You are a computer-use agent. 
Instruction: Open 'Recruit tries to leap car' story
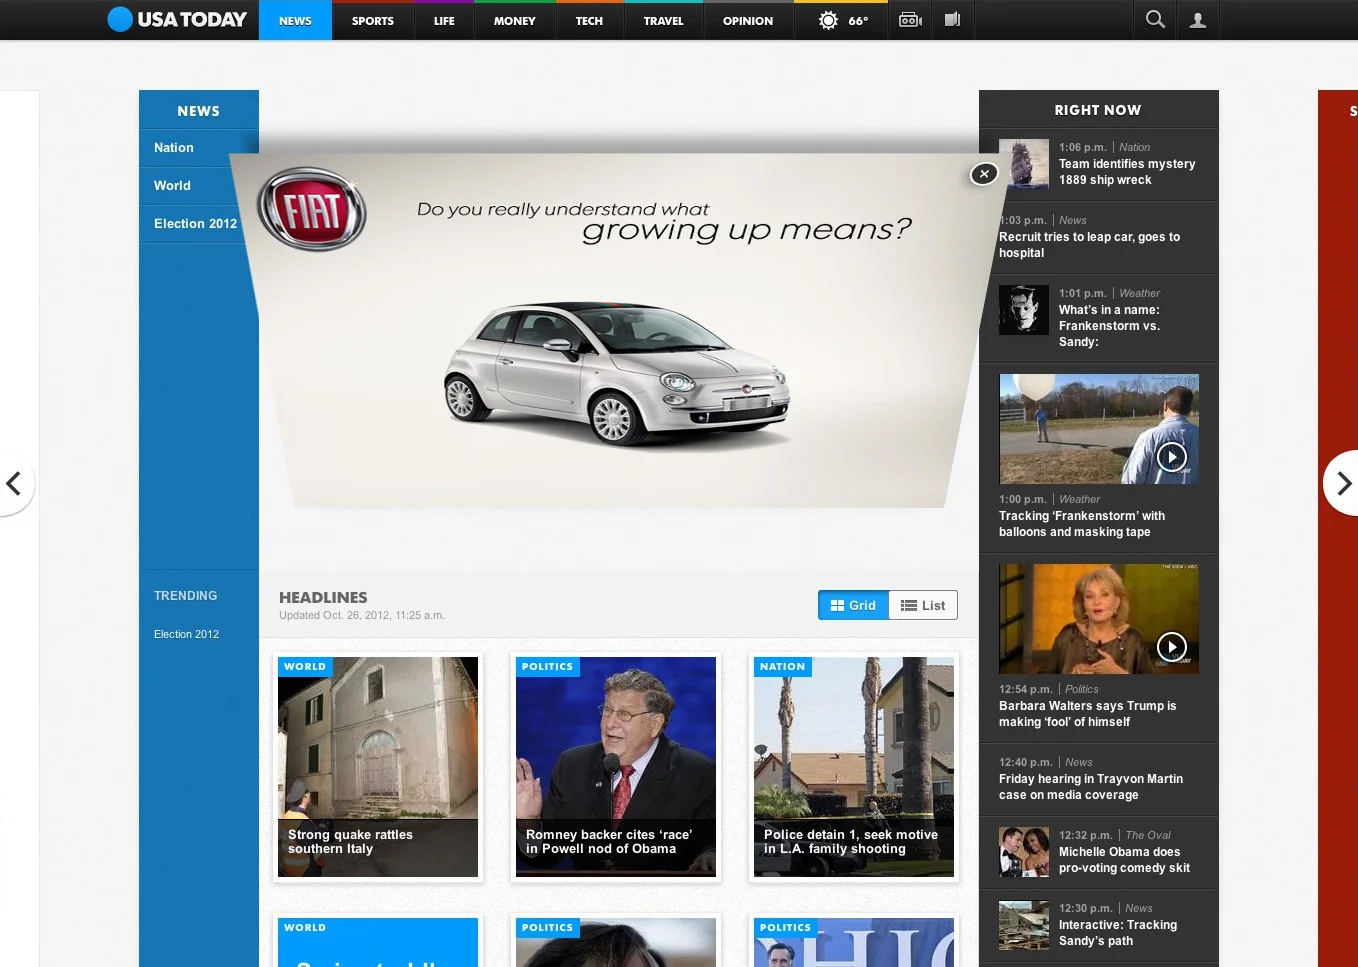(1089, 245)
